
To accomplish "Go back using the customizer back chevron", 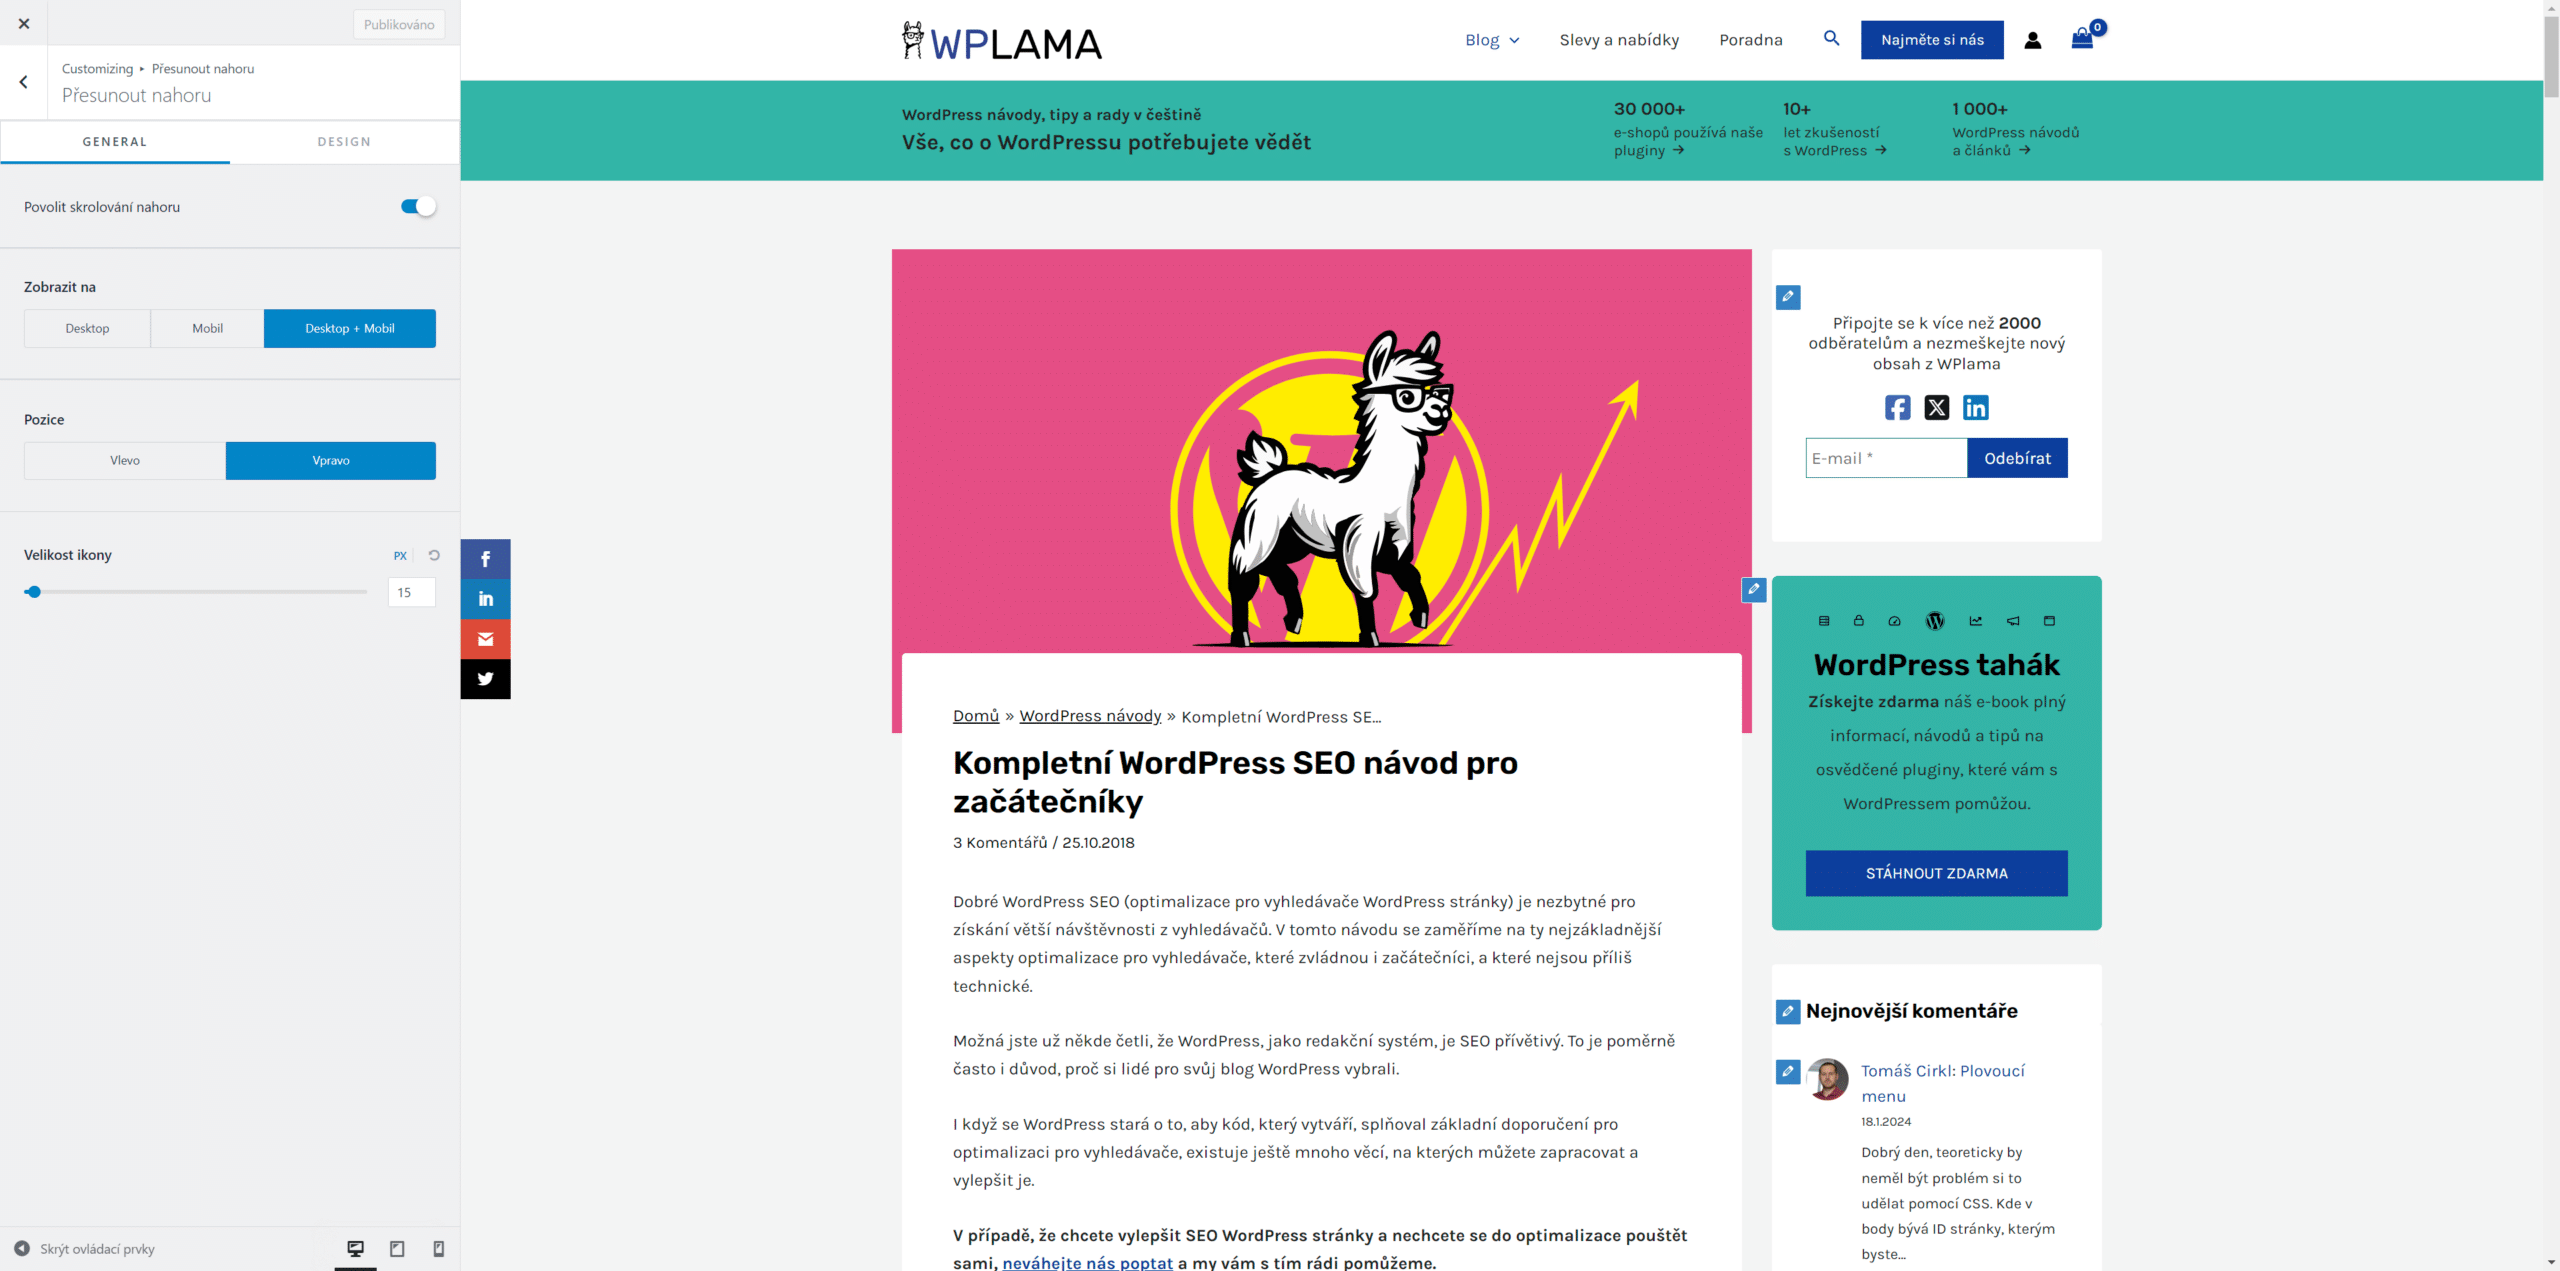I will pos(23,82).
